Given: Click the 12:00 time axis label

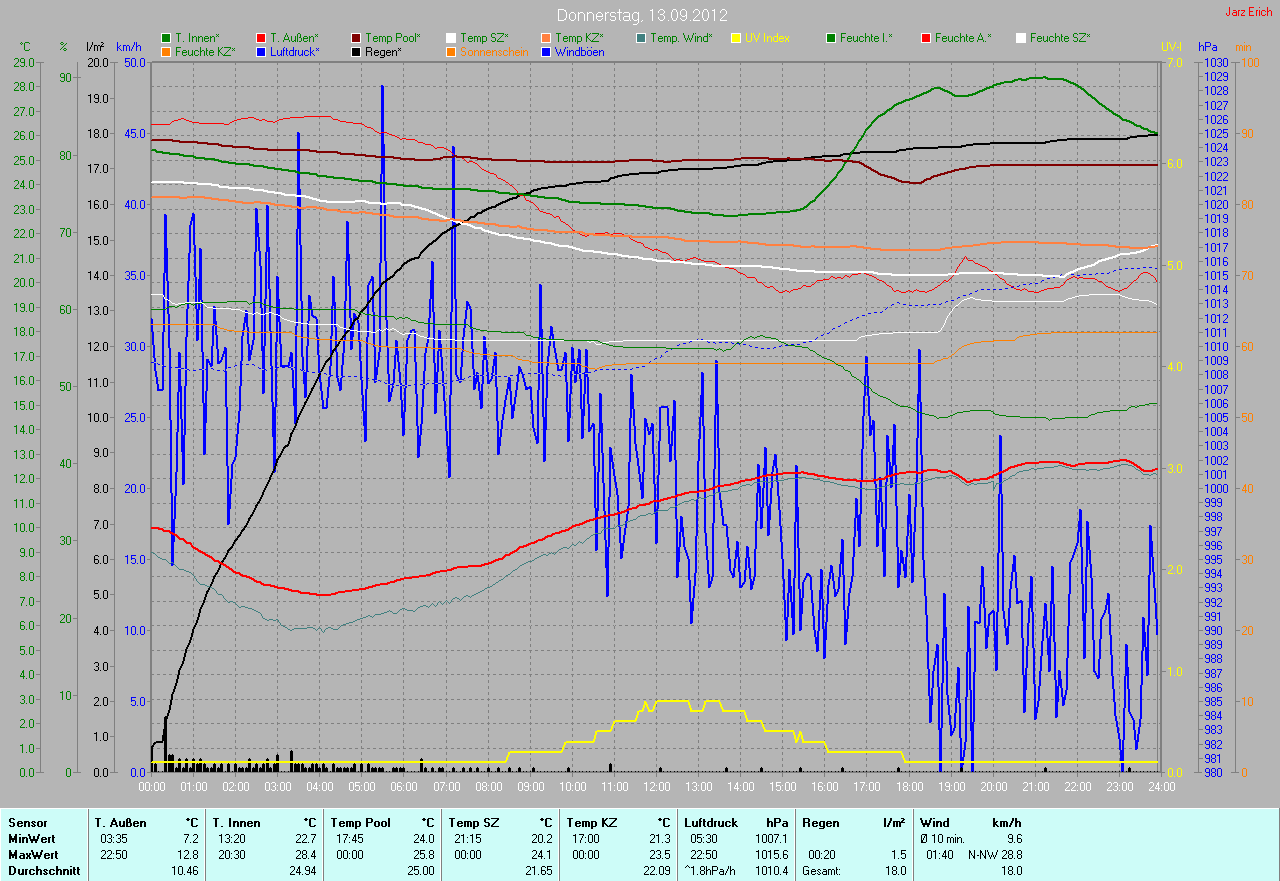Looking at the screenshot, I should 656,787.
